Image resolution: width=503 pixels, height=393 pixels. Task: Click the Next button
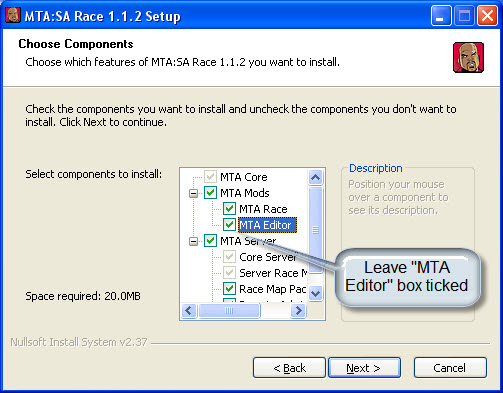point(364,368)
